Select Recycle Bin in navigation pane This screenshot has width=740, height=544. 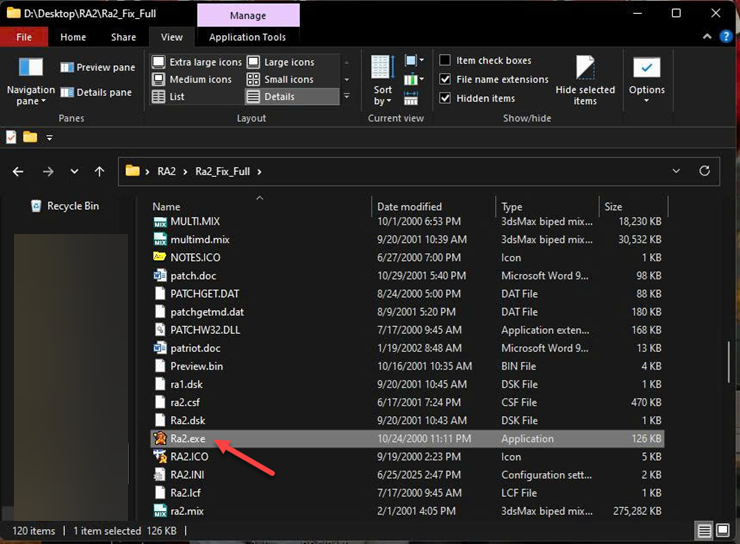65,206
